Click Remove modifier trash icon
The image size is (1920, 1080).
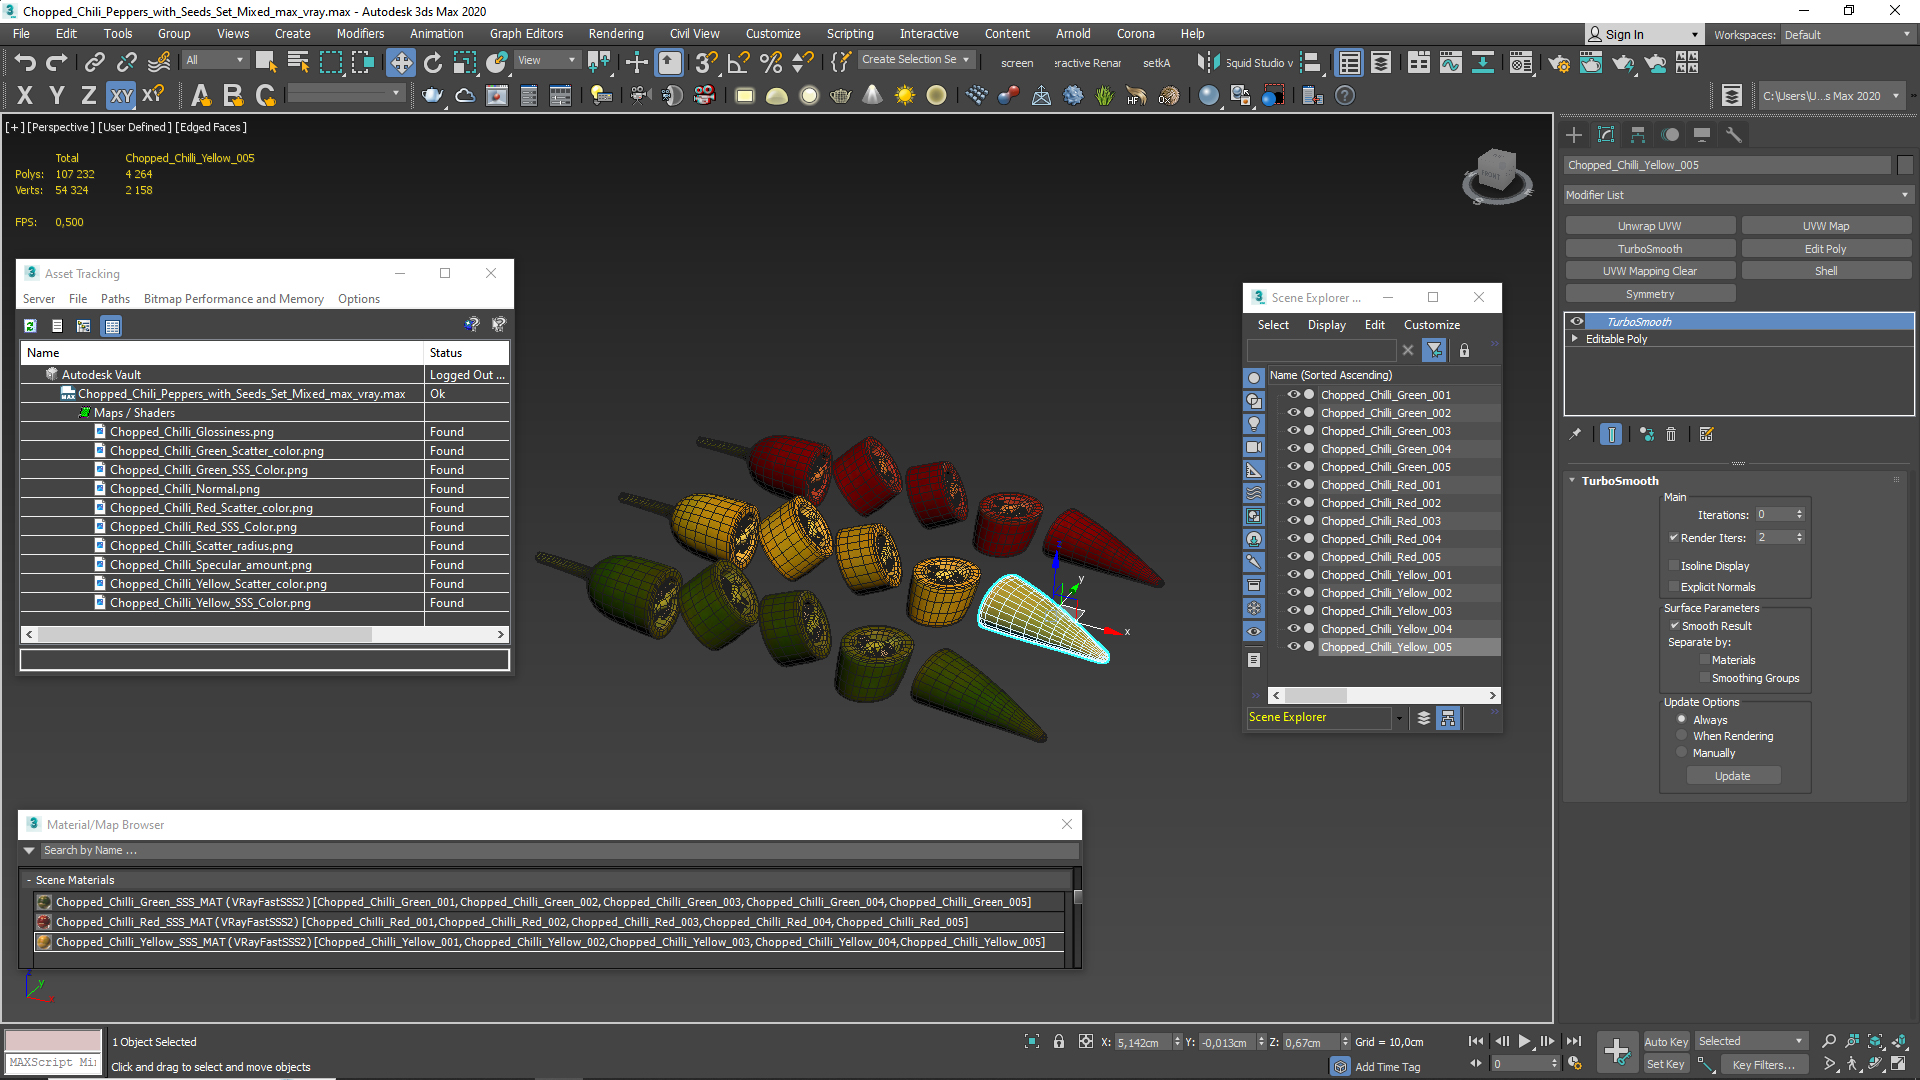coord(1671,434)
